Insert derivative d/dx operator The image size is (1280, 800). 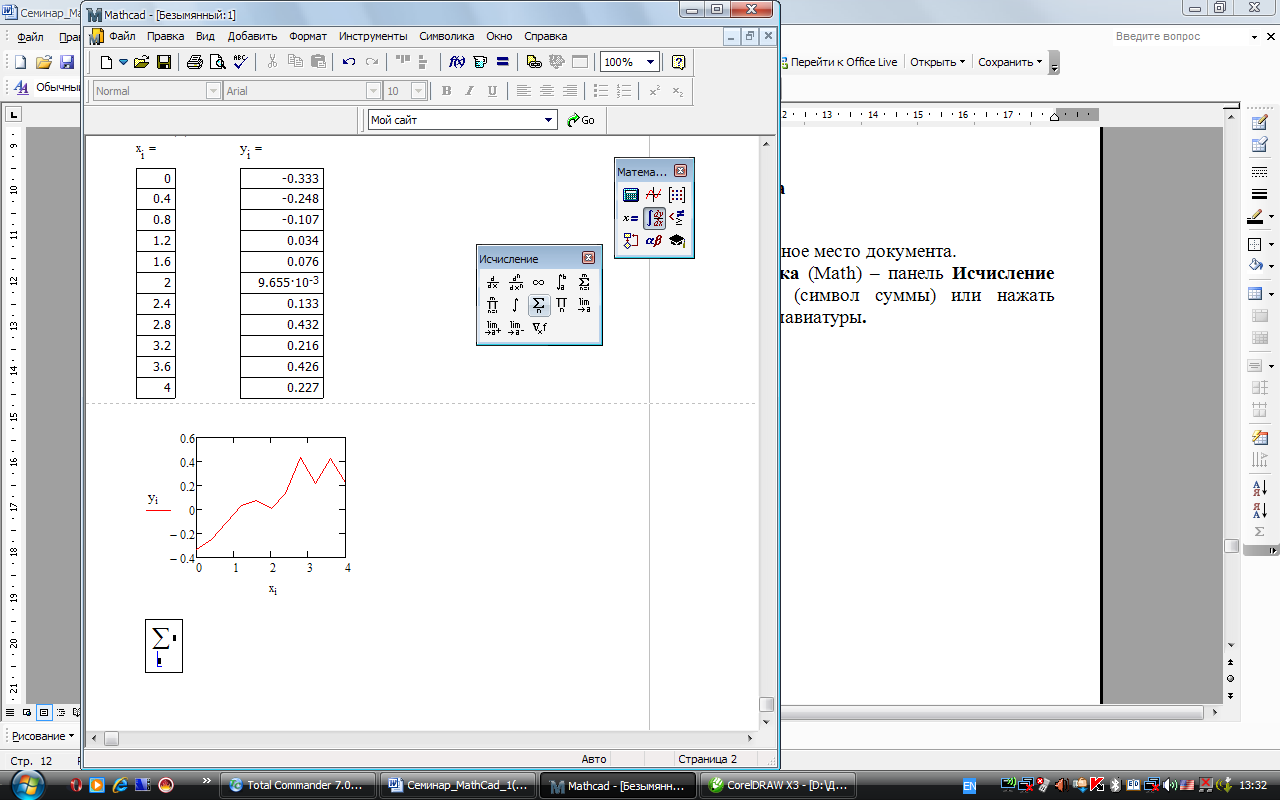tap(493, 283)
